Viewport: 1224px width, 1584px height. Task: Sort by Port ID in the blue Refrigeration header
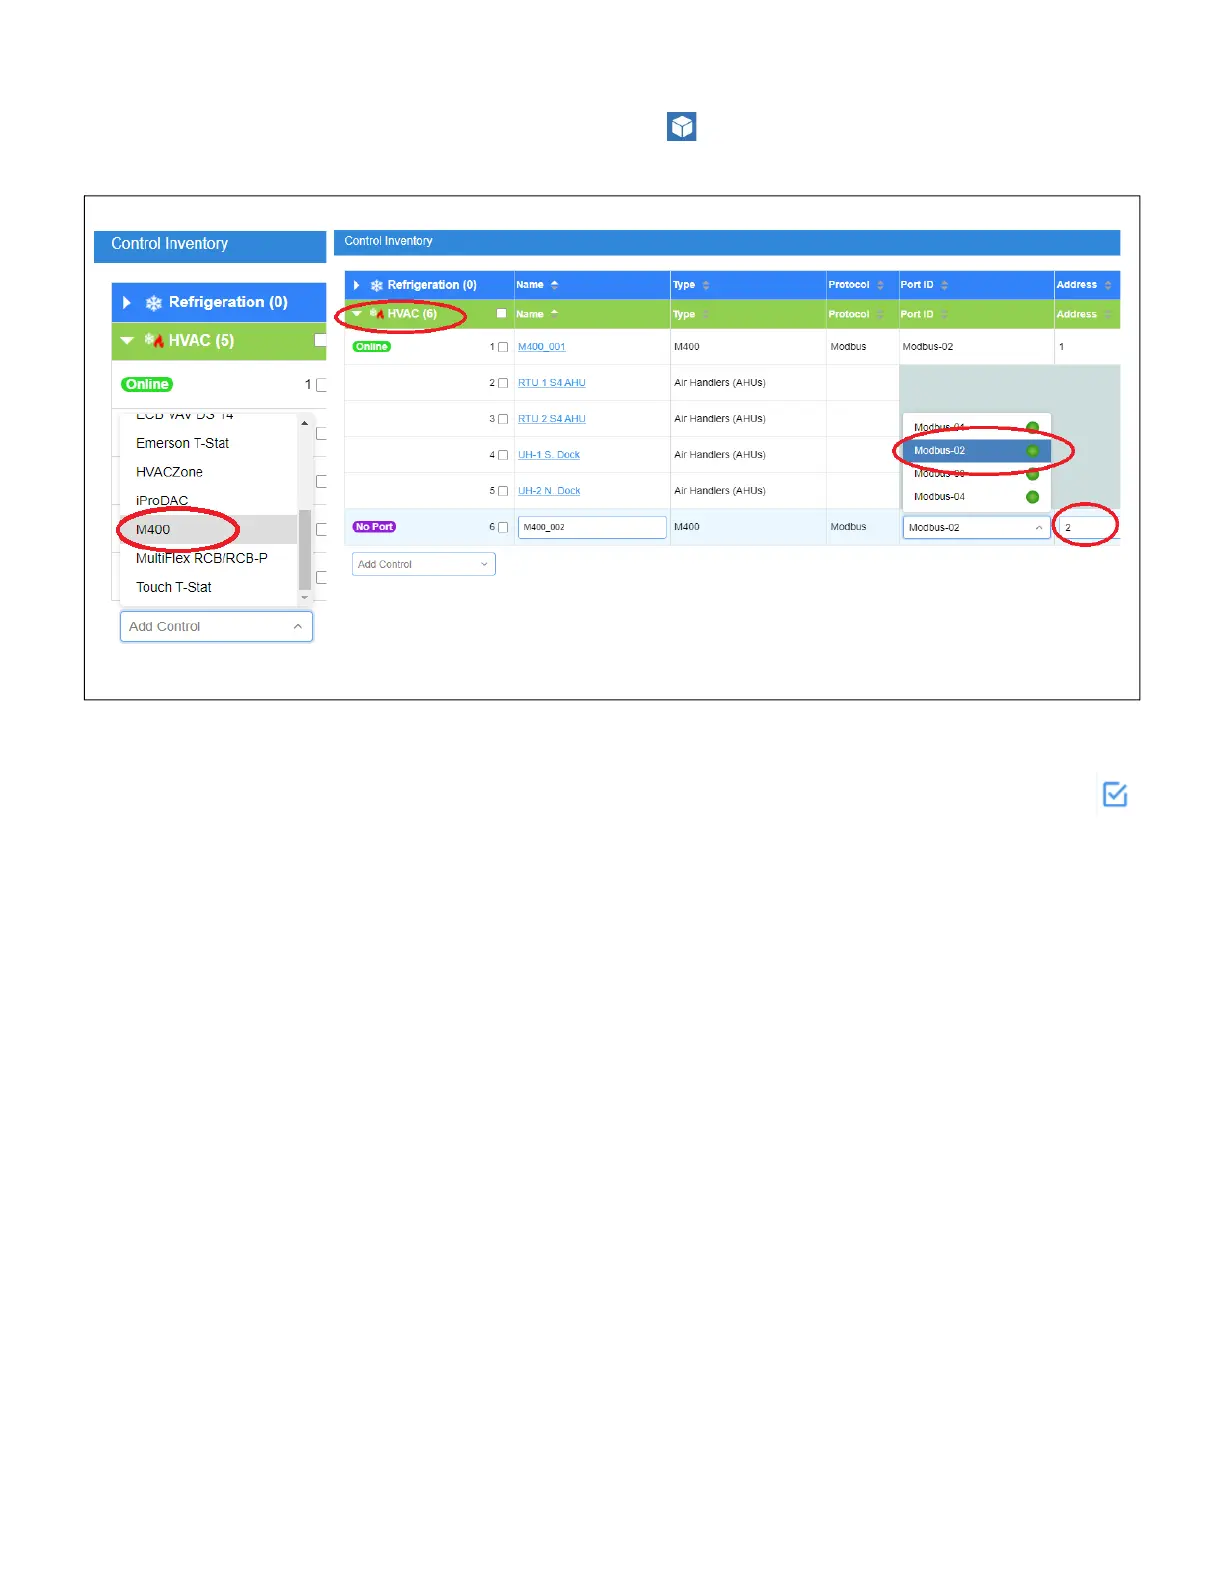click(944, 285)
